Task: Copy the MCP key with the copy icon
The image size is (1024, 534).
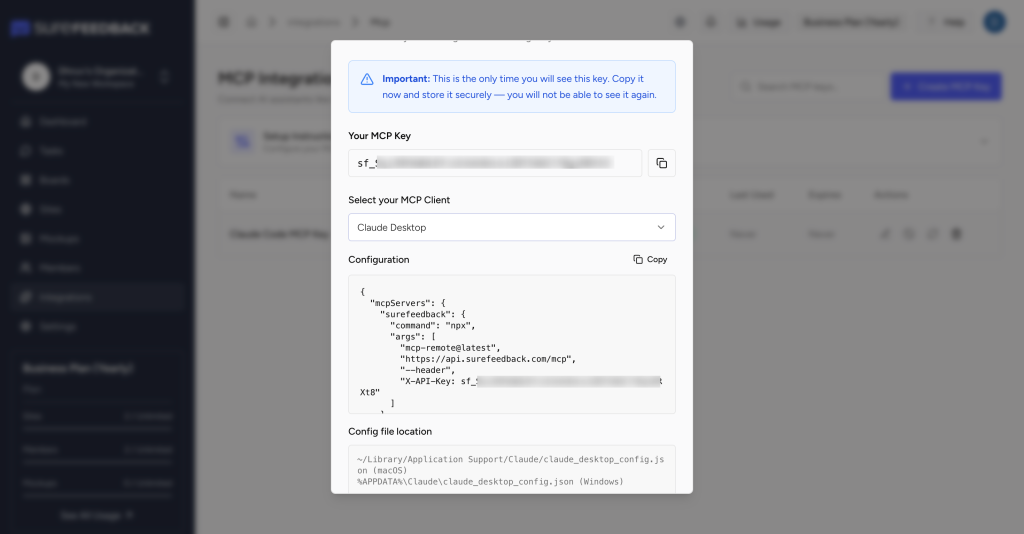Action: tap(662, 163)
